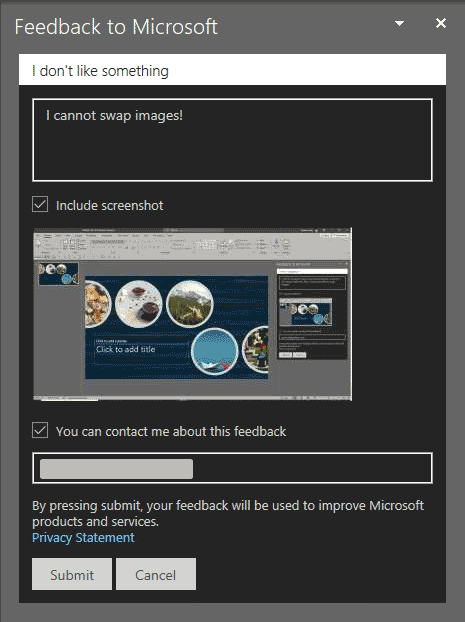Select the 'I don't like something' header
The image size is (465, 622).
(x=232, y=70)
